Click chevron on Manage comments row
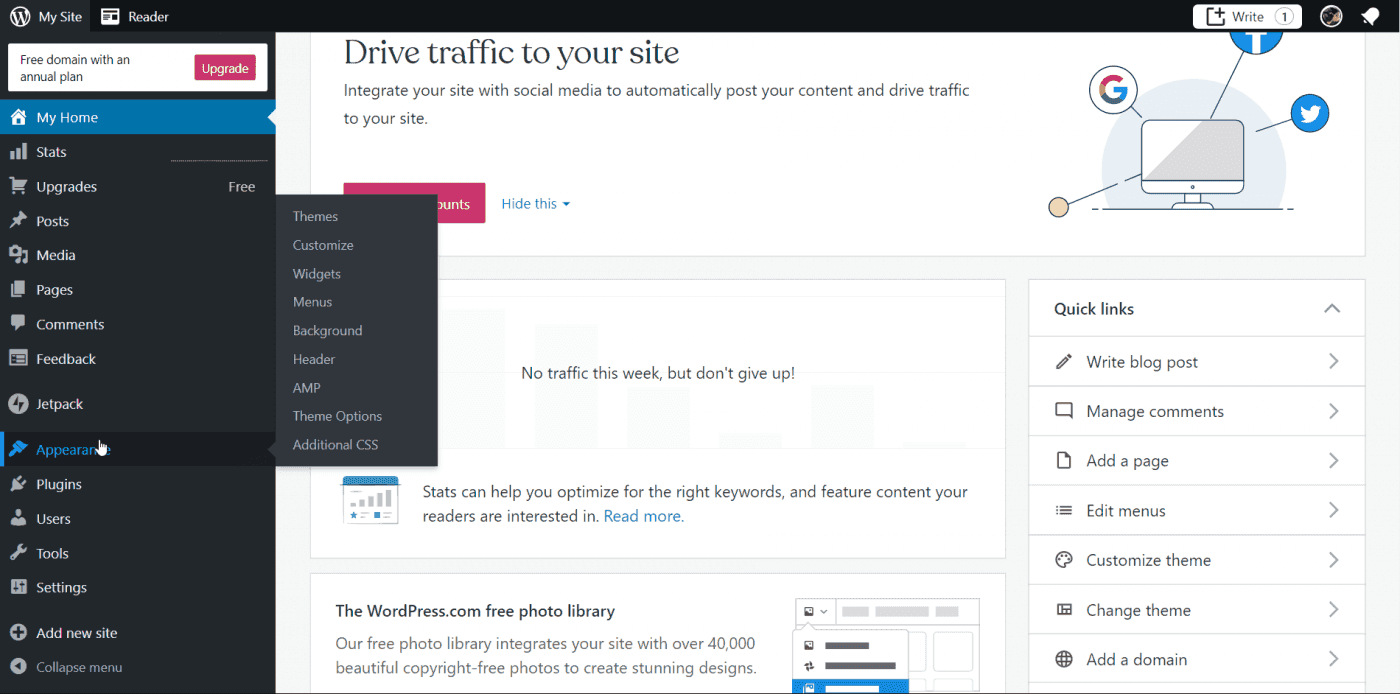This screenshot has width=1400, height=694. coord(1333,411)
